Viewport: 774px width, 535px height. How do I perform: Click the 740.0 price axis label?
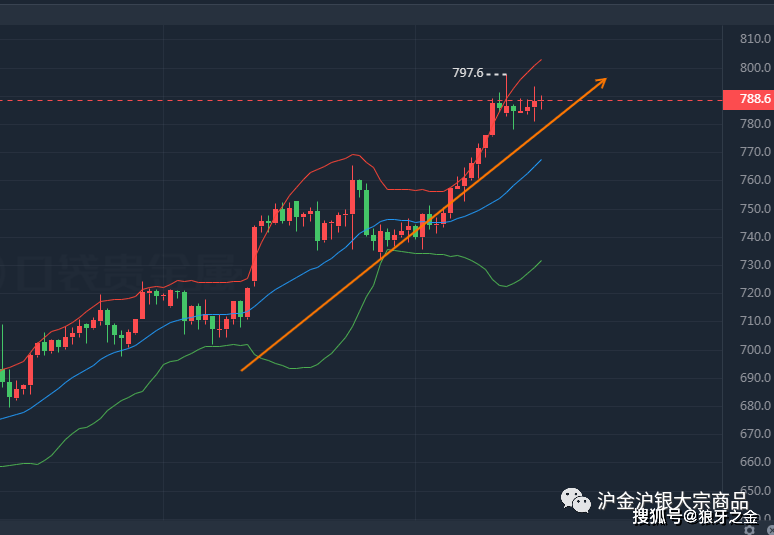pos(755,237)
